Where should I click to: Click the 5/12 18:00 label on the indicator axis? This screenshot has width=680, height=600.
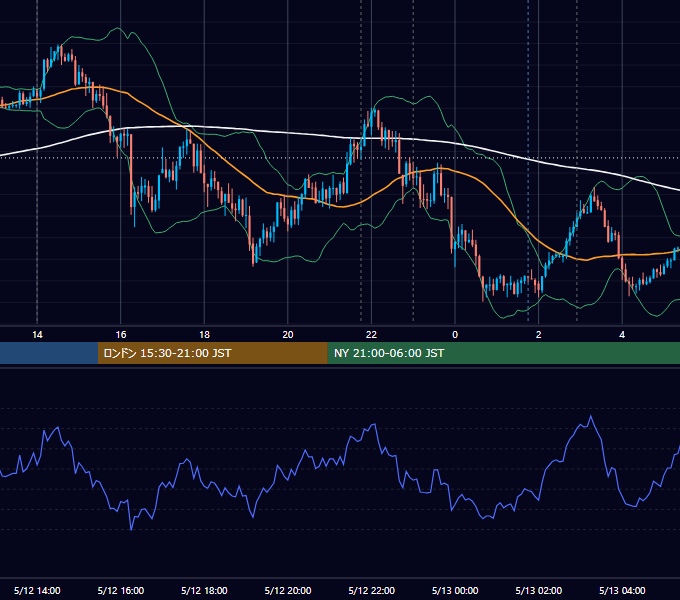coord(204,590)
